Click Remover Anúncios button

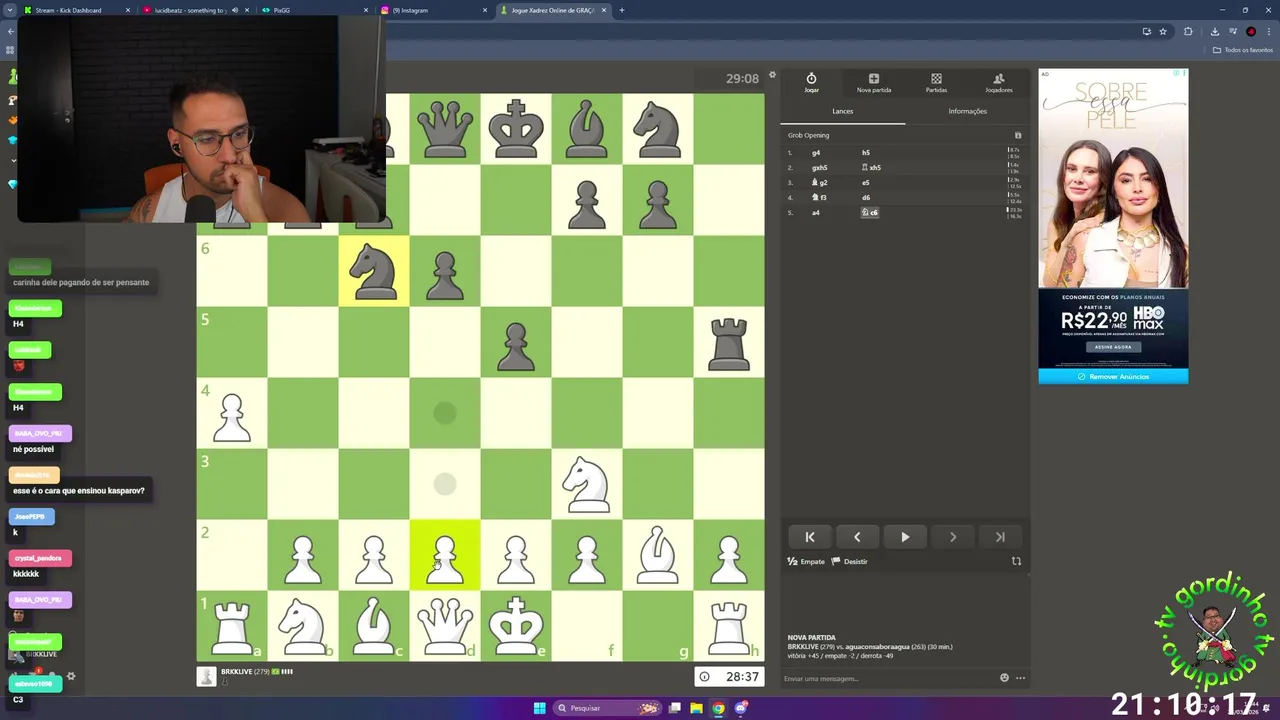[x=1113, y=377]
